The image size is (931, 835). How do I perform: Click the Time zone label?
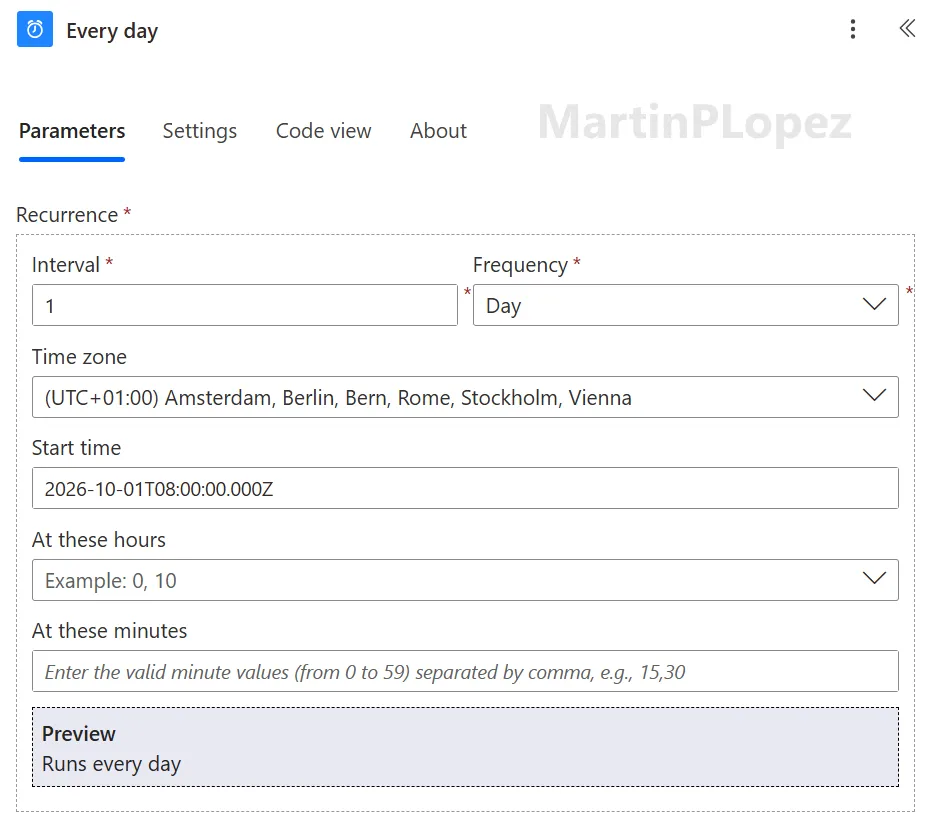[79, 357]
